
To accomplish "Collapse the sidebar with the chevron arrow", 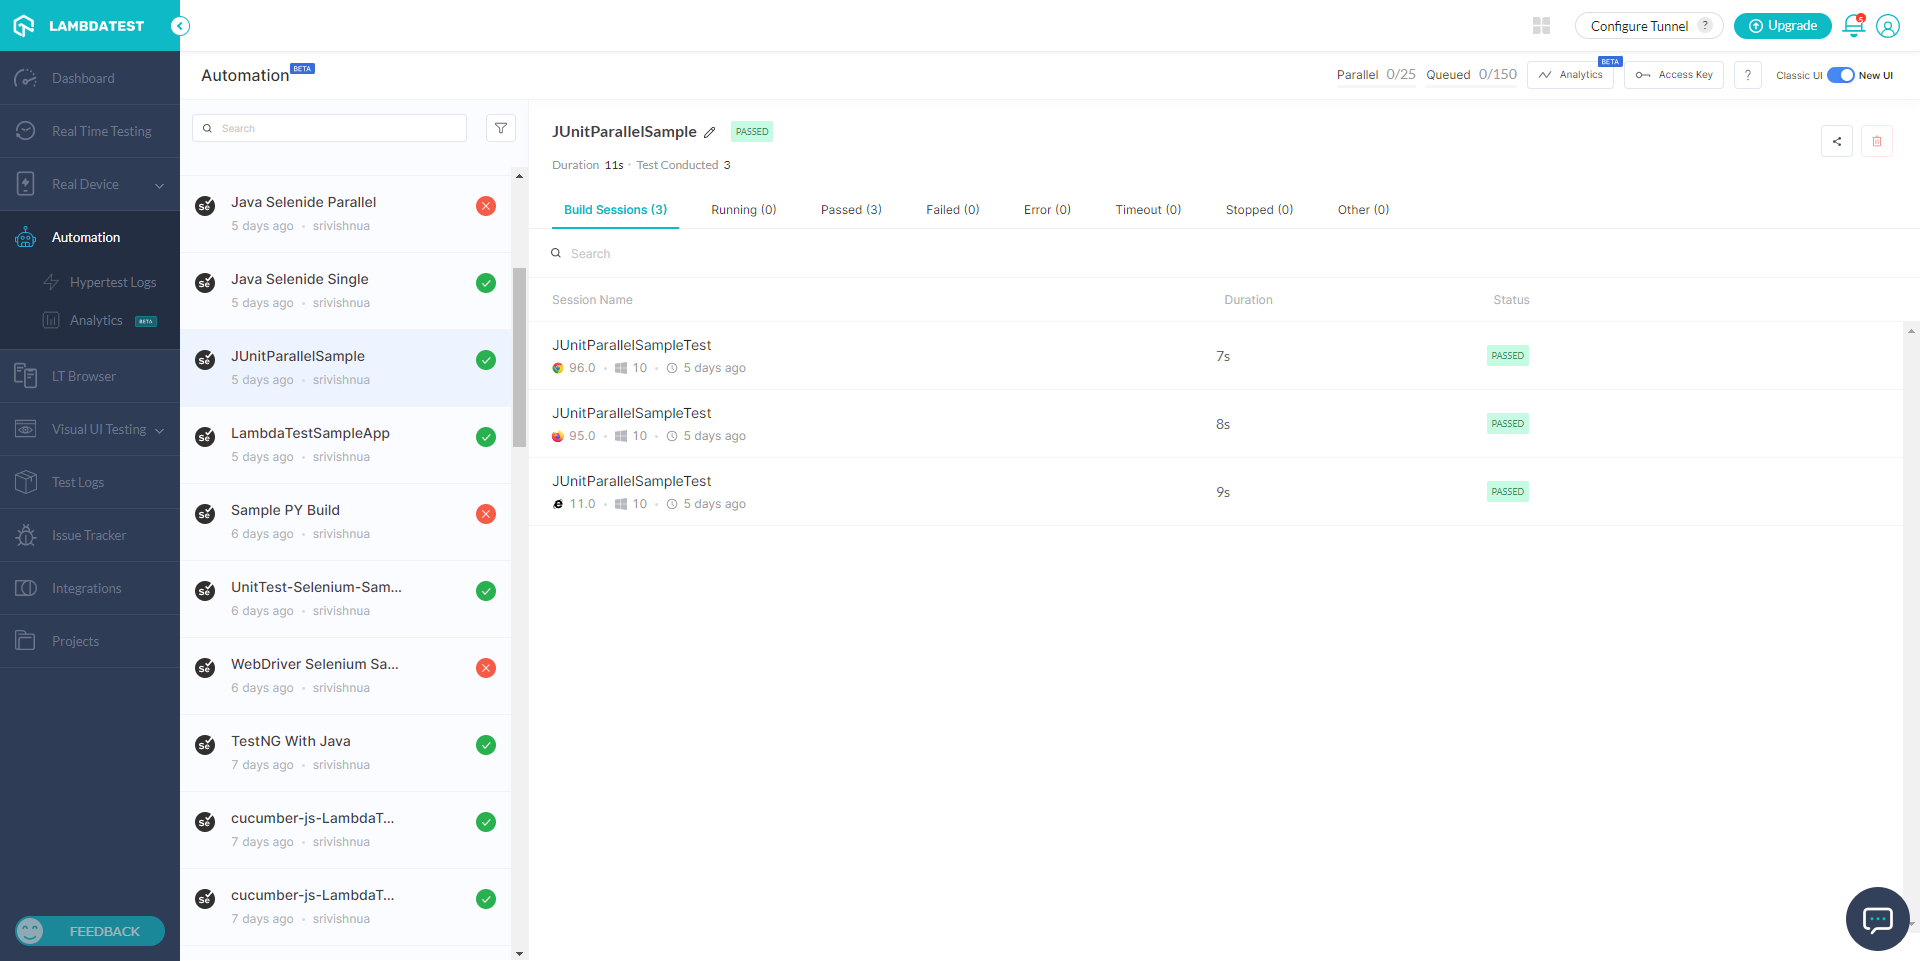I will [181, 26].
